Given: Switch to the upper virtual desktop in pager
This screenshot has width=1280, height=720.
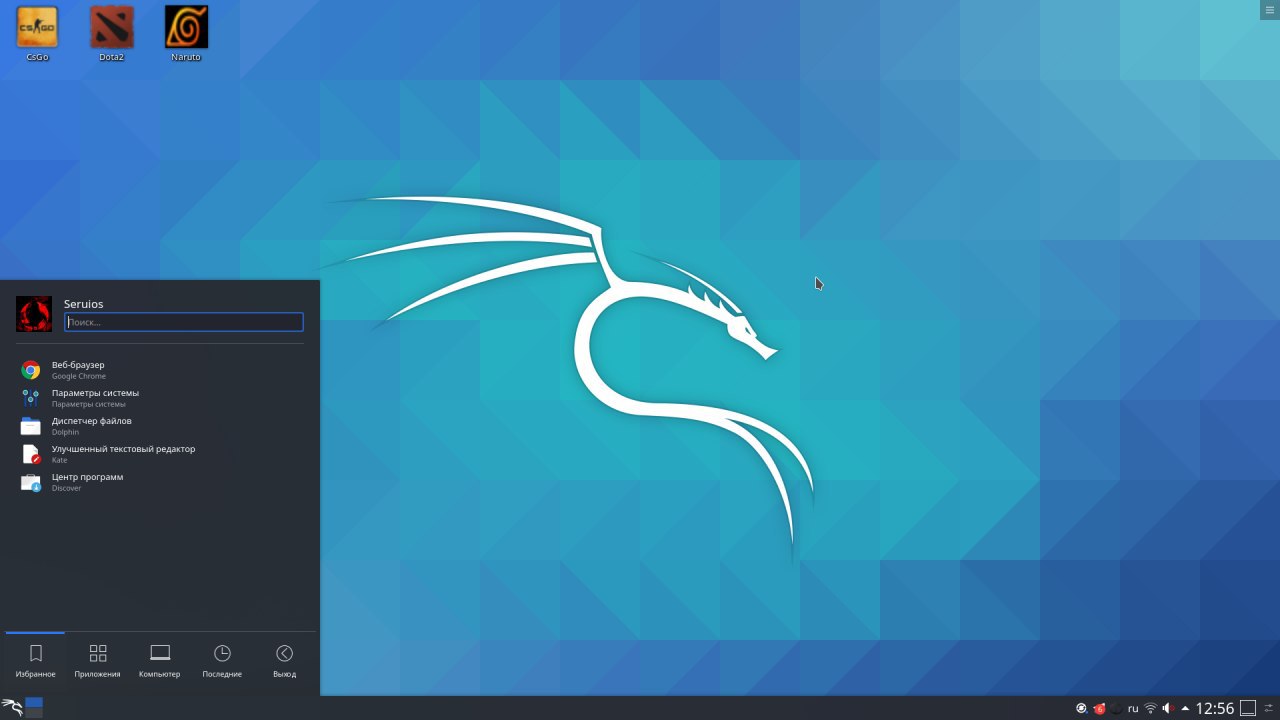Looking at the screenshot, I should coord(34,703).
